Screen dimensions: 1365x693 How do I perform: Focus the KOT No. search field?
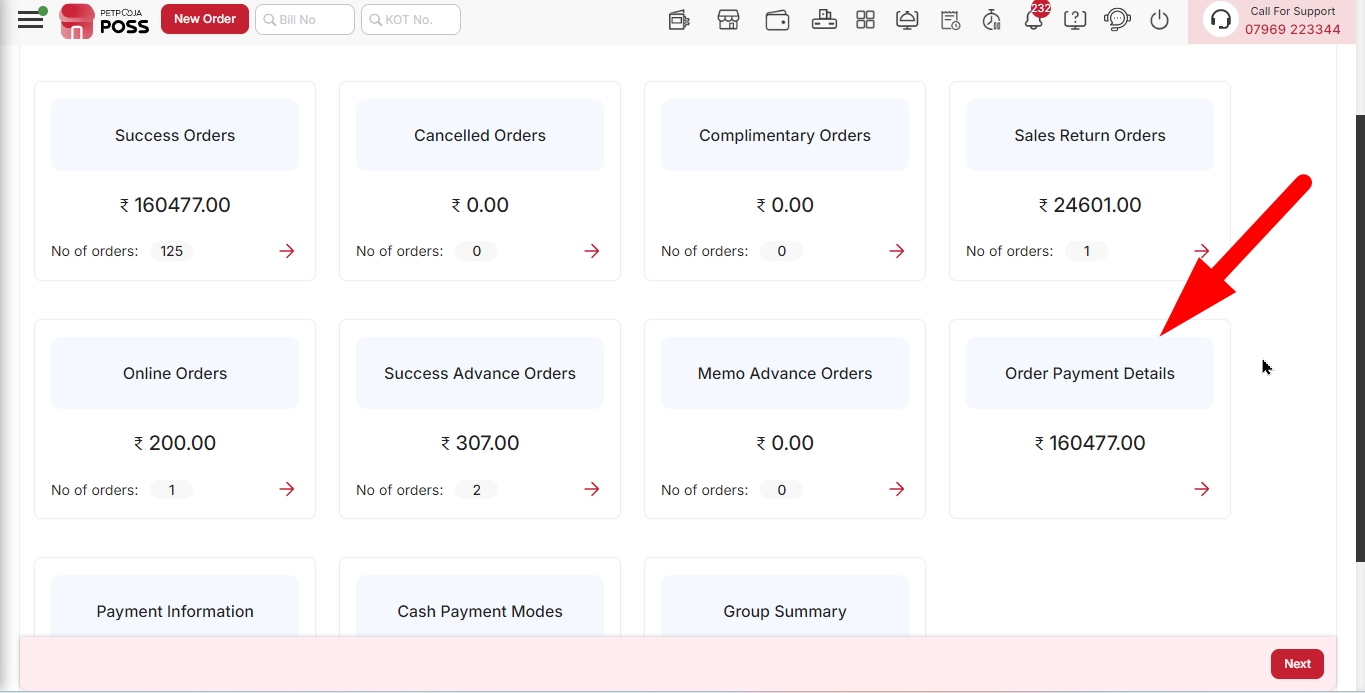tap(411, 19)
